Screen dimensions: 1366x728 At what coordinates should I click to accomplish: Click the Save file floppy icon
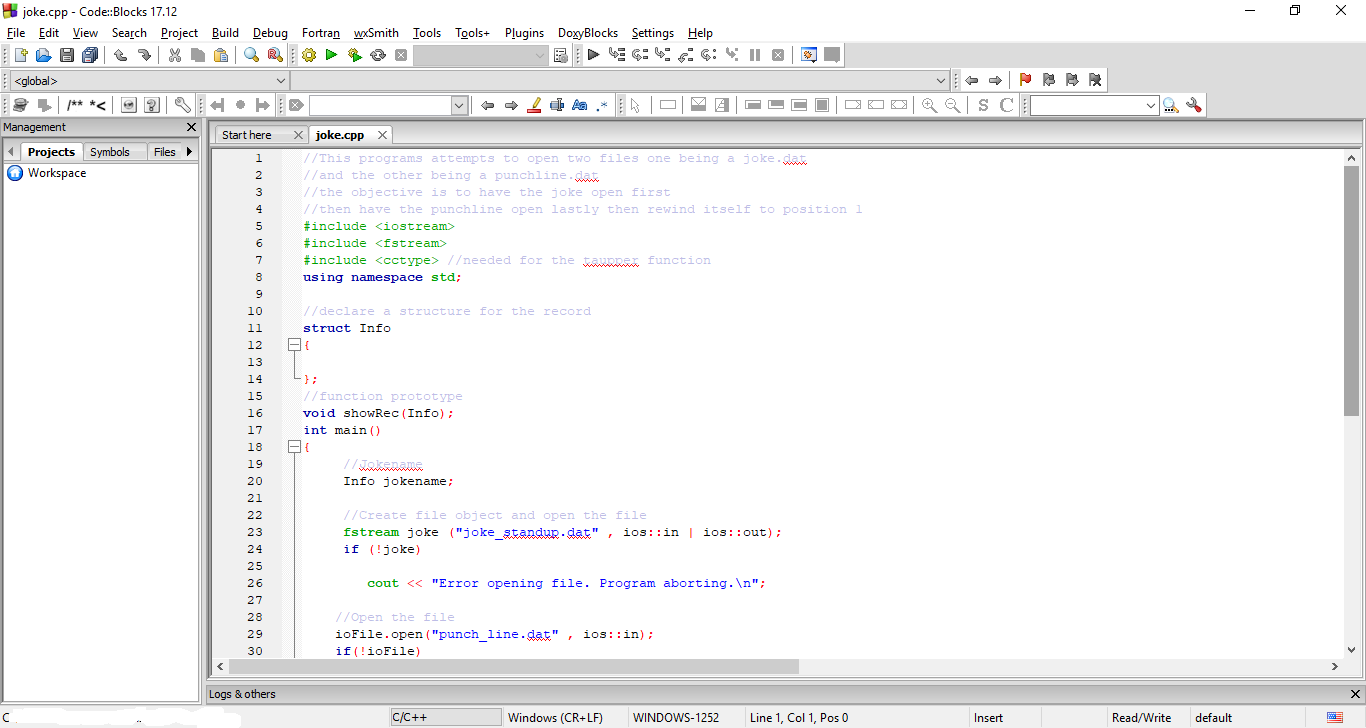coord(67,55)
